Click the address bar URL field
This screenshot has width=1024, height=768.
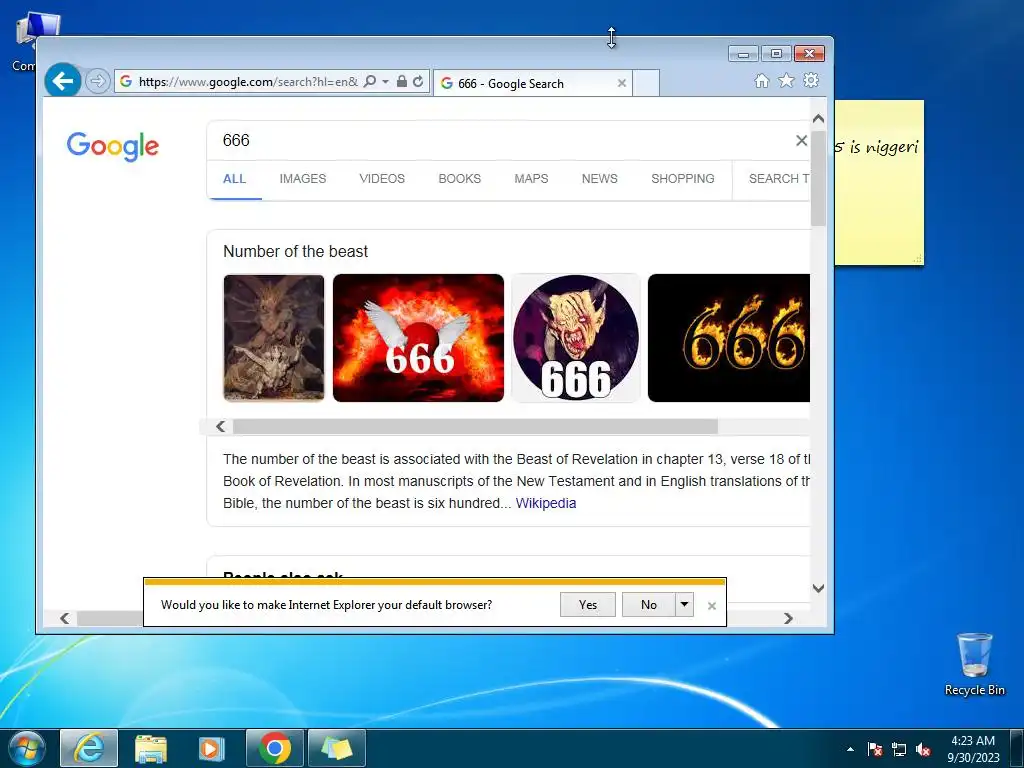[x=248, y=82]
